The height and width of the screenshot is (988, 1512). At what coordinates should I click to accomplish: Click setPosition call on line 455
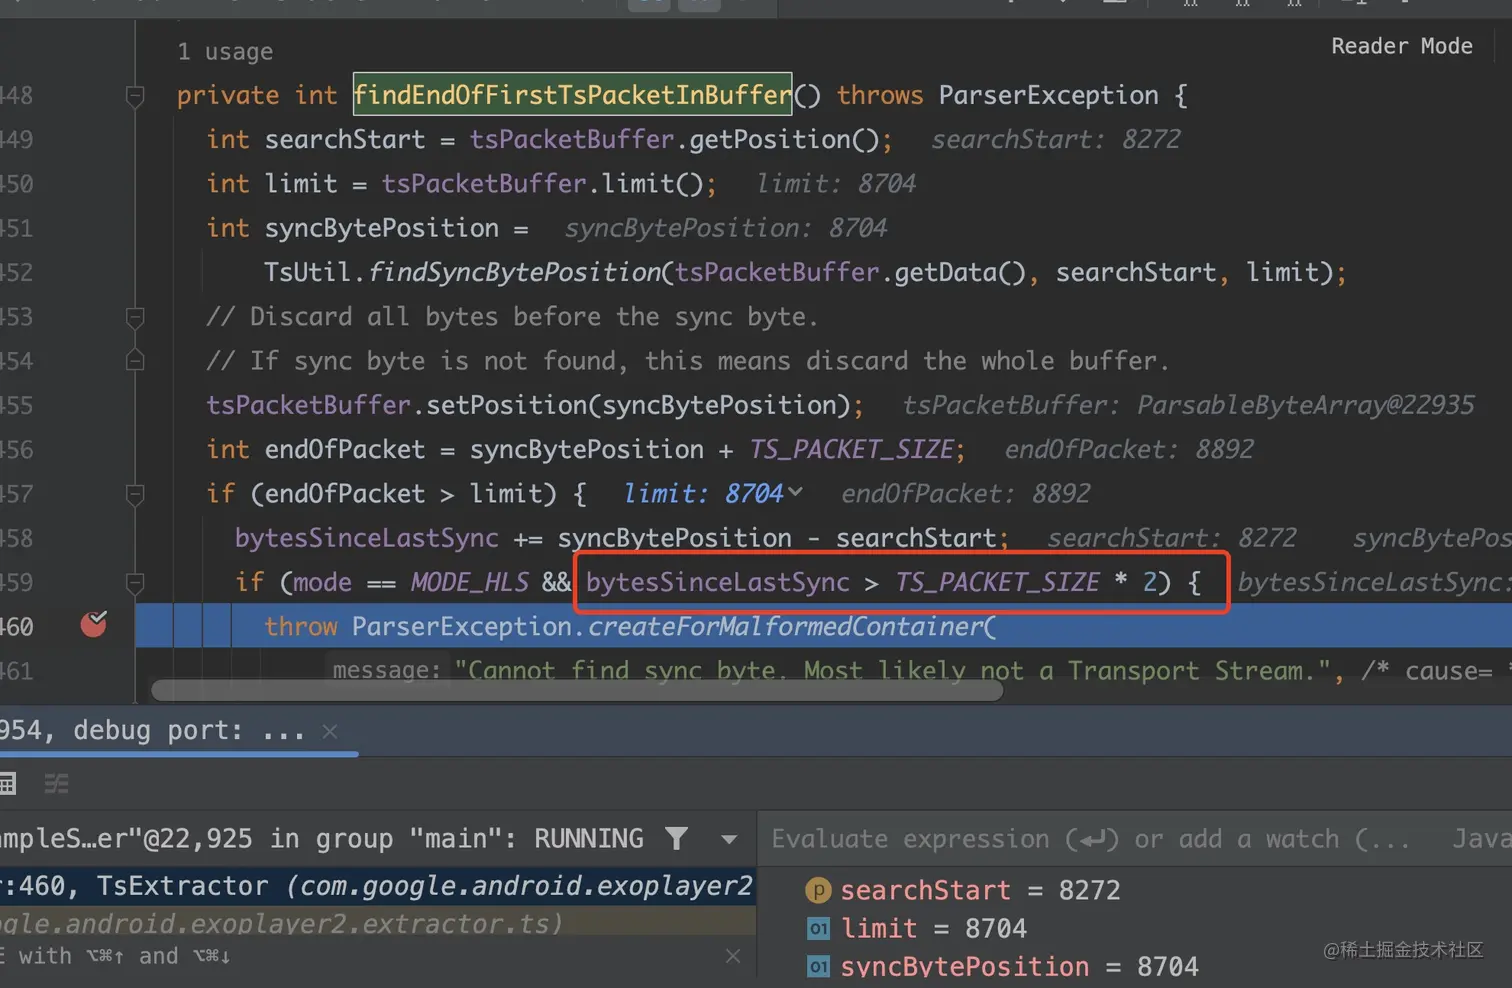506,405
